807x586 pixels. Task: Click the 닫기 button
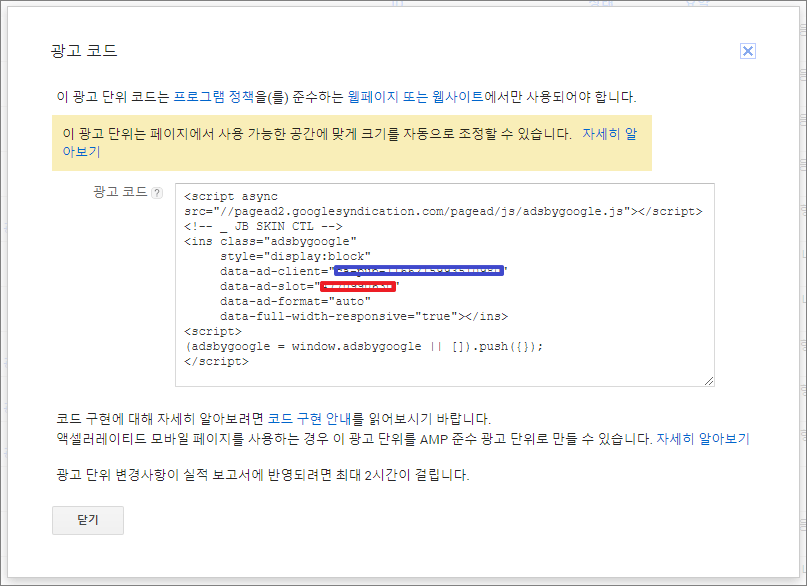(x=88, y=520)
